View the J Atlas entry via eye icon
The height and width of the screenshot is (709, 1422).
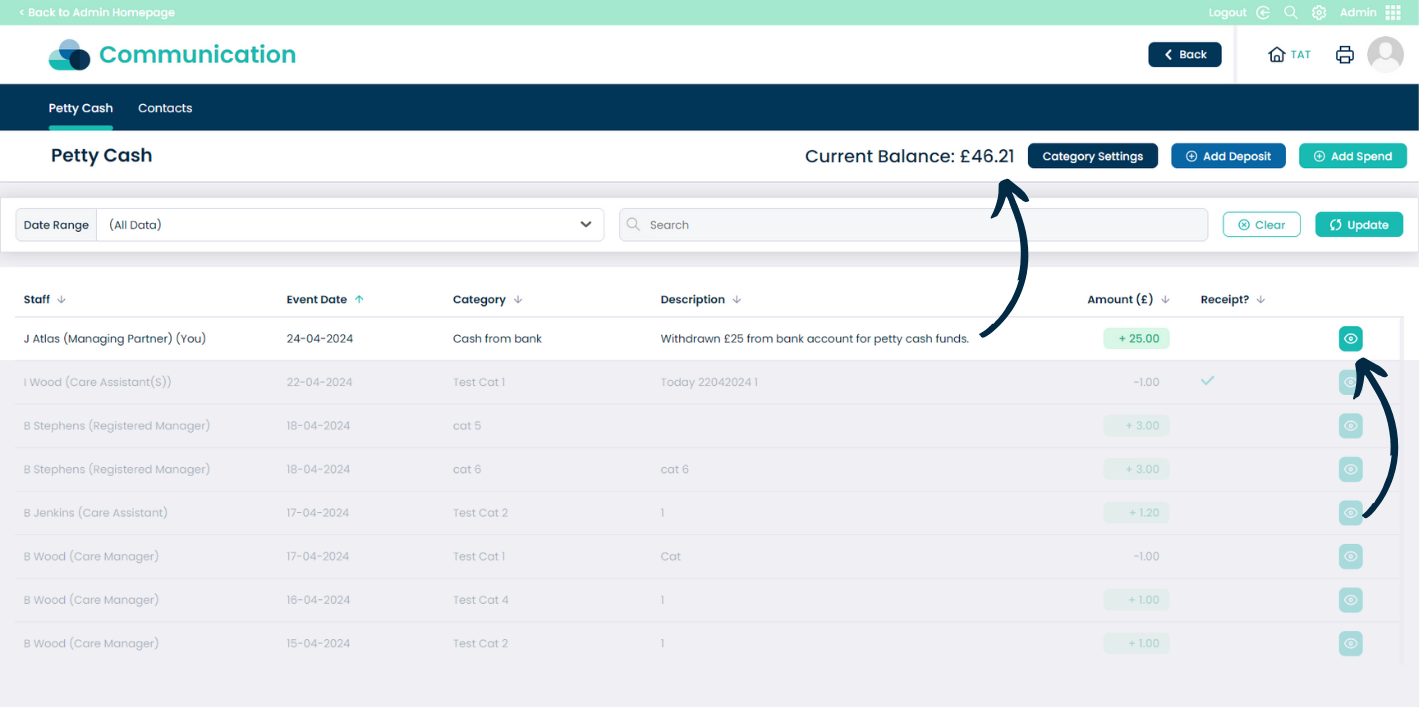[1351, 339]
